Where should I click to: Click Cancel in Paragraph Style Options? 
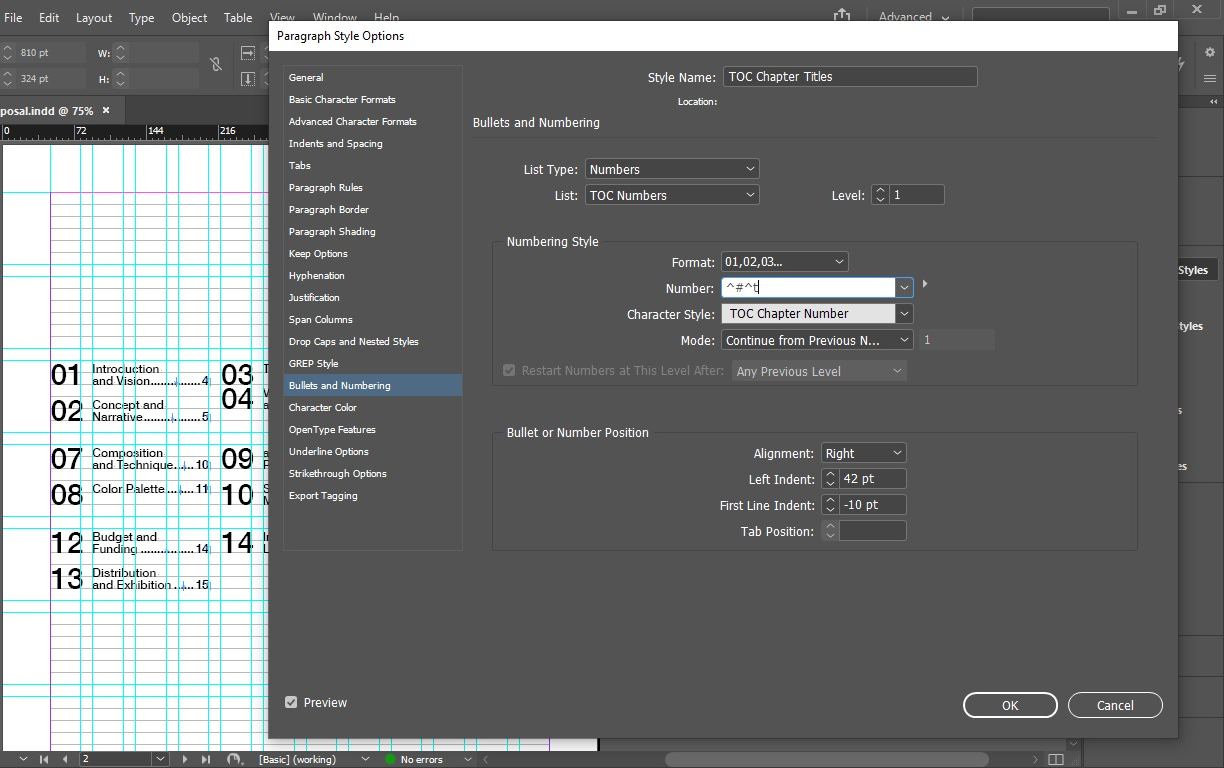point(1115,705)
